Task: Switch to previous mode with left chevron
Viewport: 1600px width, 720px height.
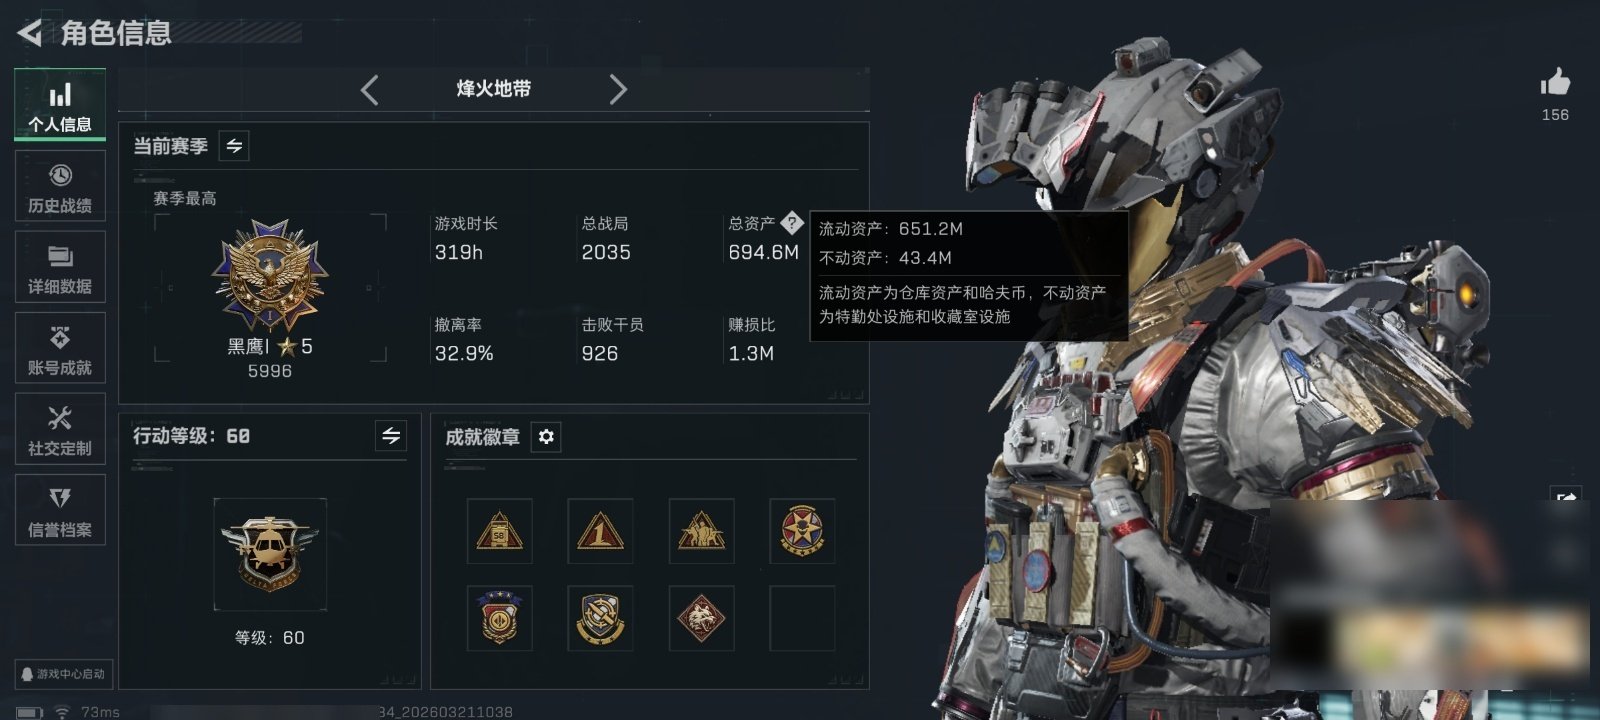Action: (369, 90)
